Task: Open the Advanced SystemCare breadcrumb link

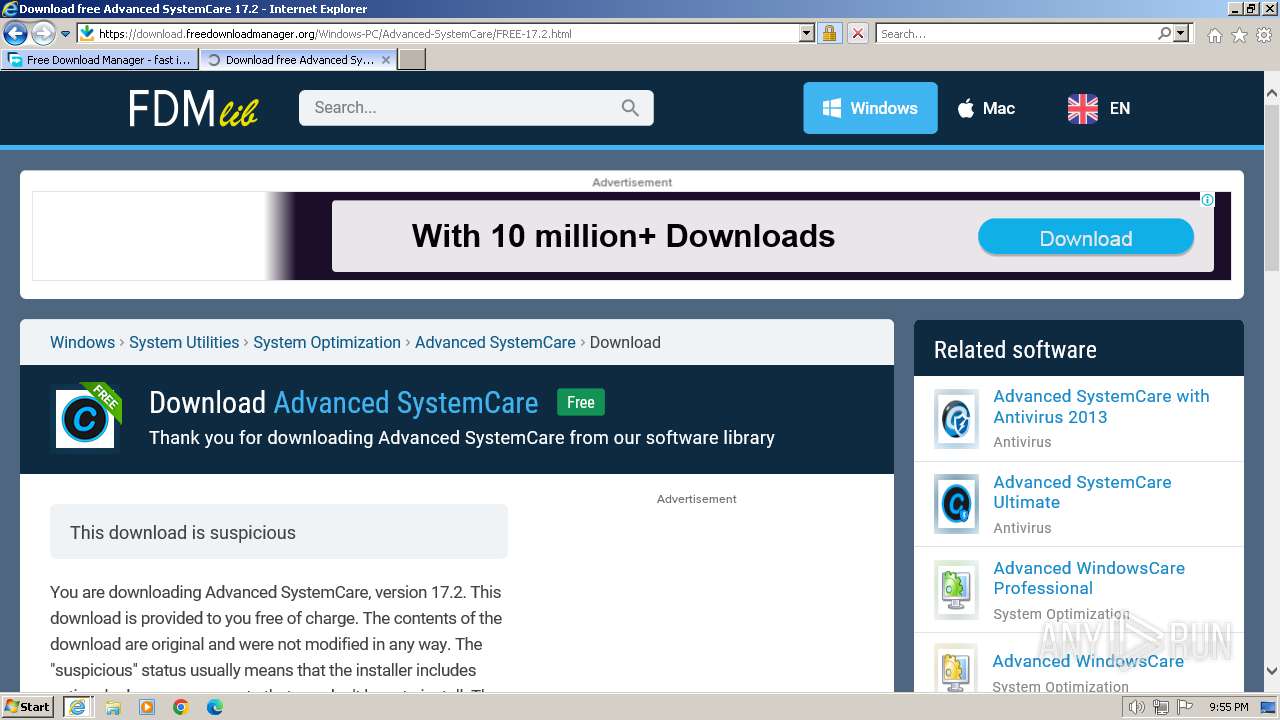Action: 495,342
